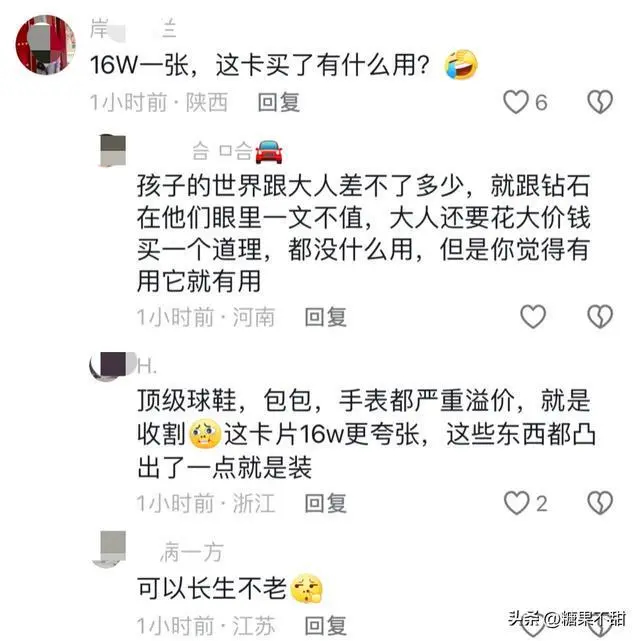Tap 回复 under the 河南 comment

pyautogui.click(x=326, y=317)
